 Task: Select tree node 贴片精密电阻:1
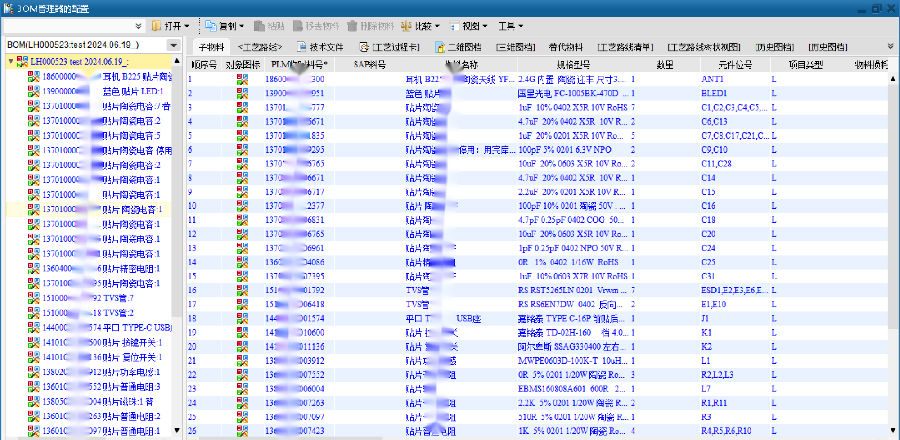tap(131, 268)
